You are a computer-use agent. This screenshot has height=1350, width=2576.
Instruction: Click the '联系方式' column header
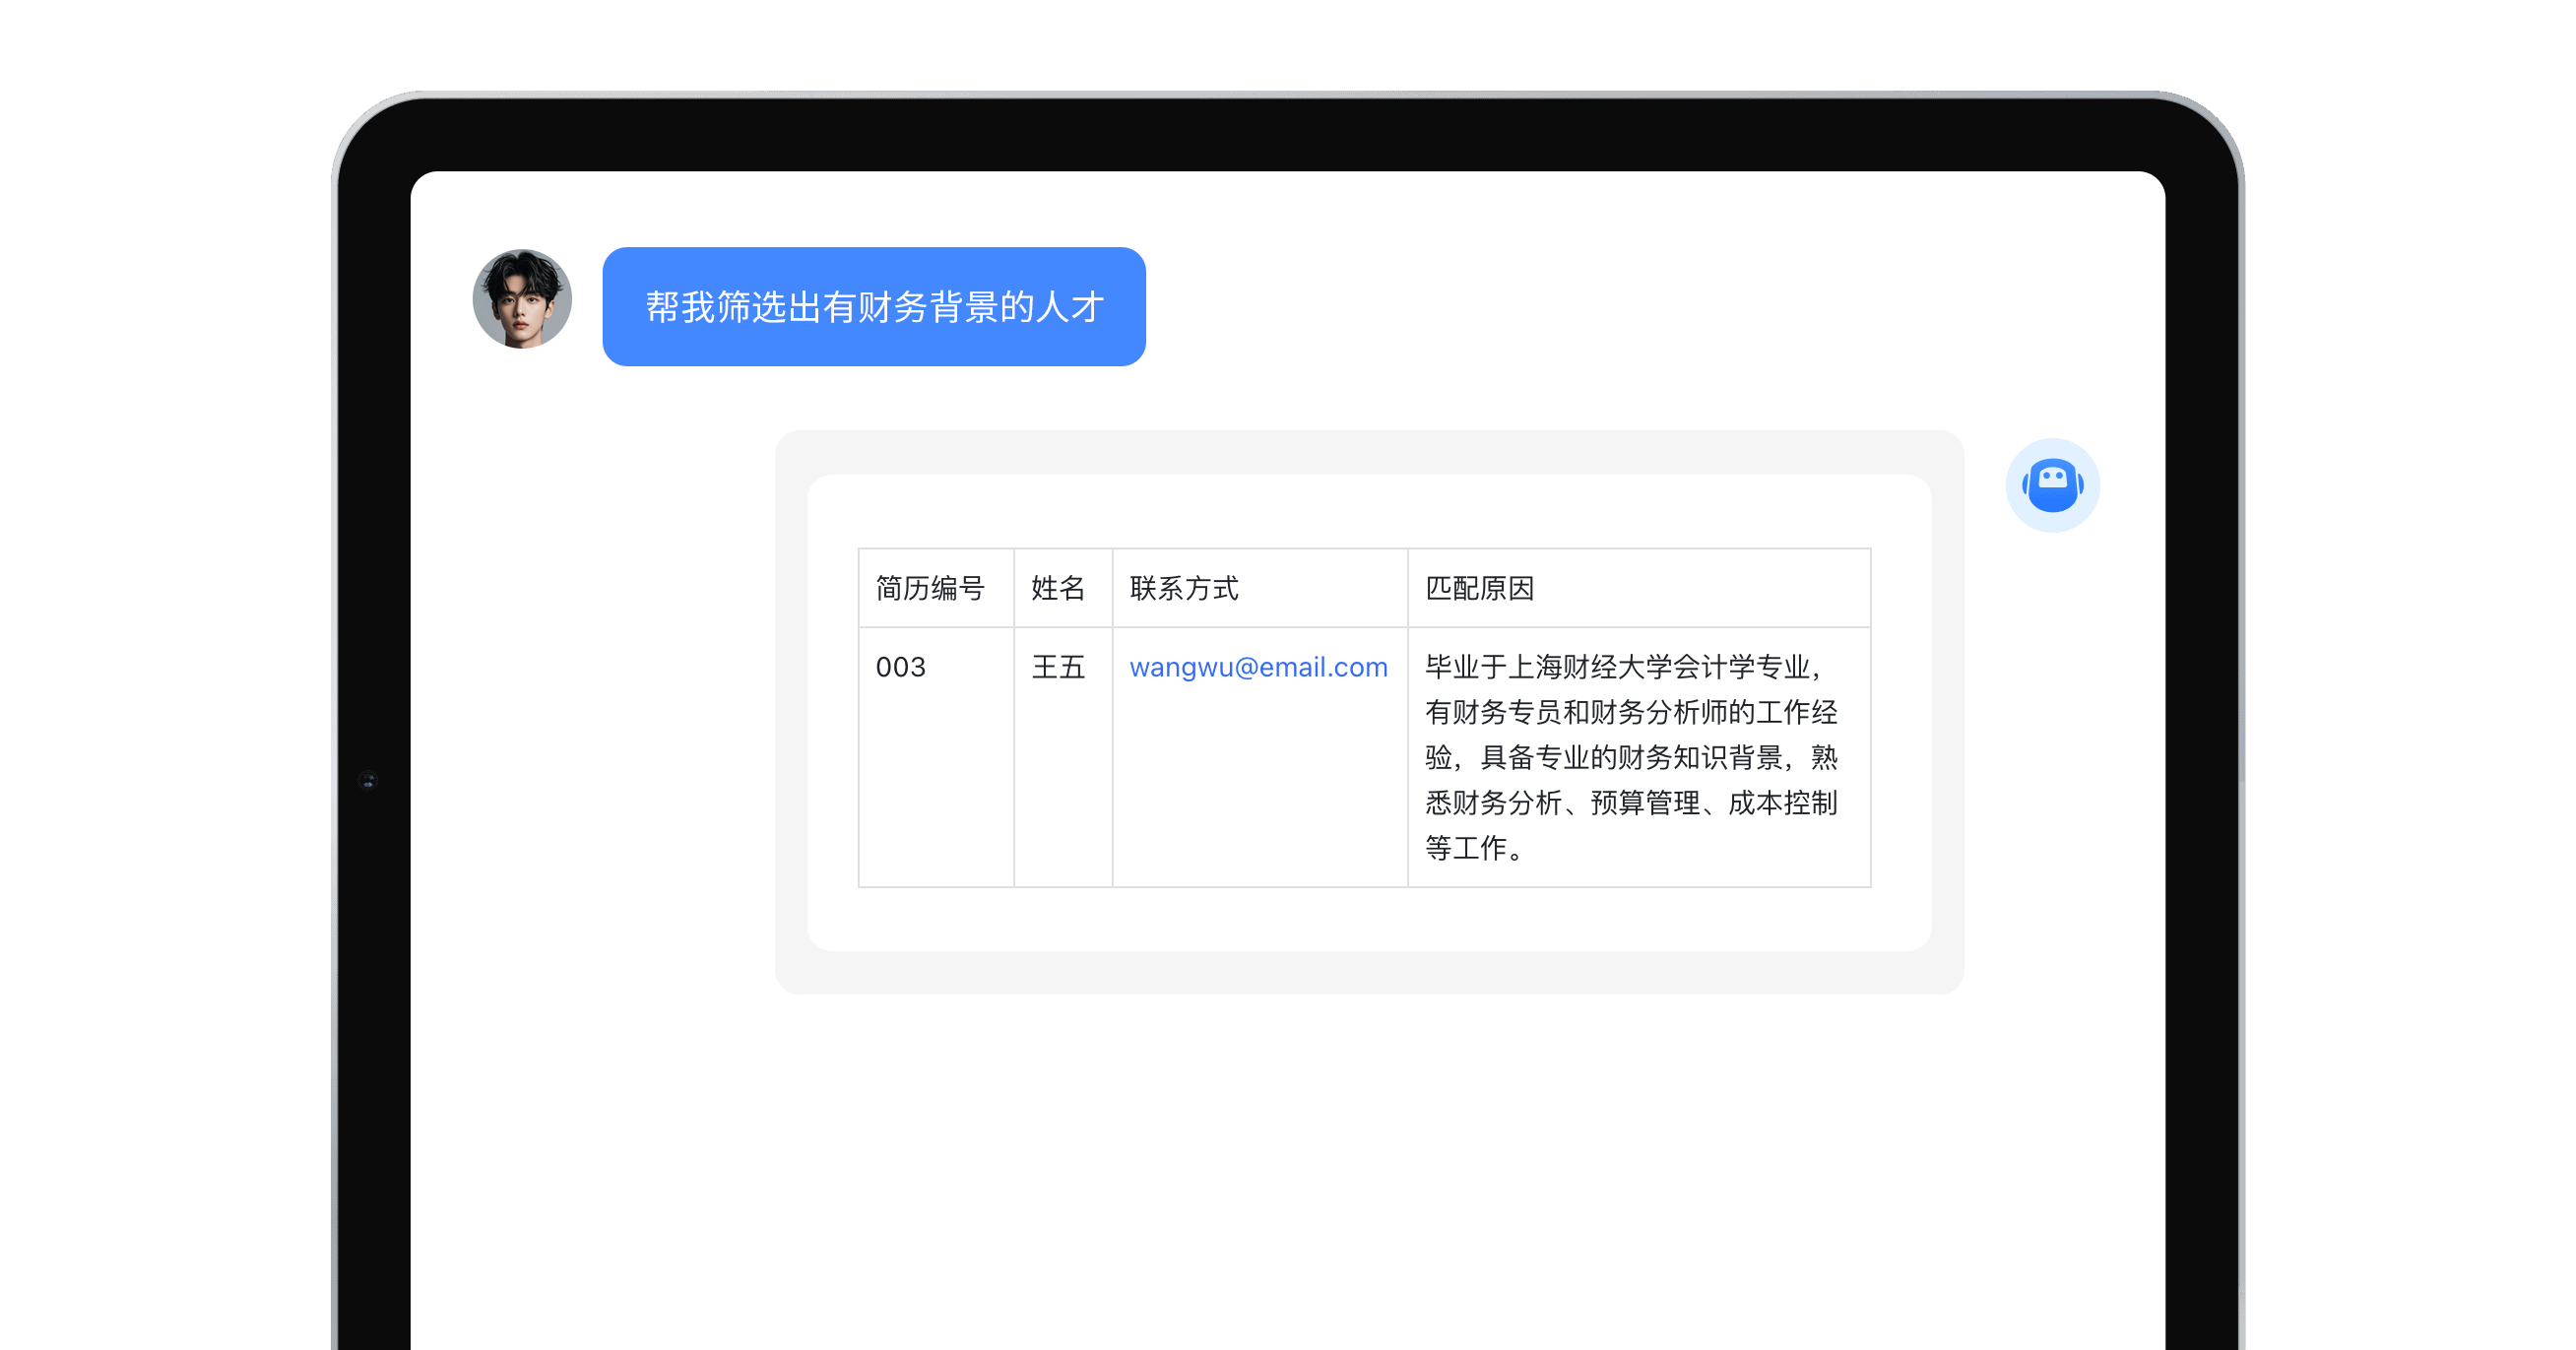(1260, 588)
